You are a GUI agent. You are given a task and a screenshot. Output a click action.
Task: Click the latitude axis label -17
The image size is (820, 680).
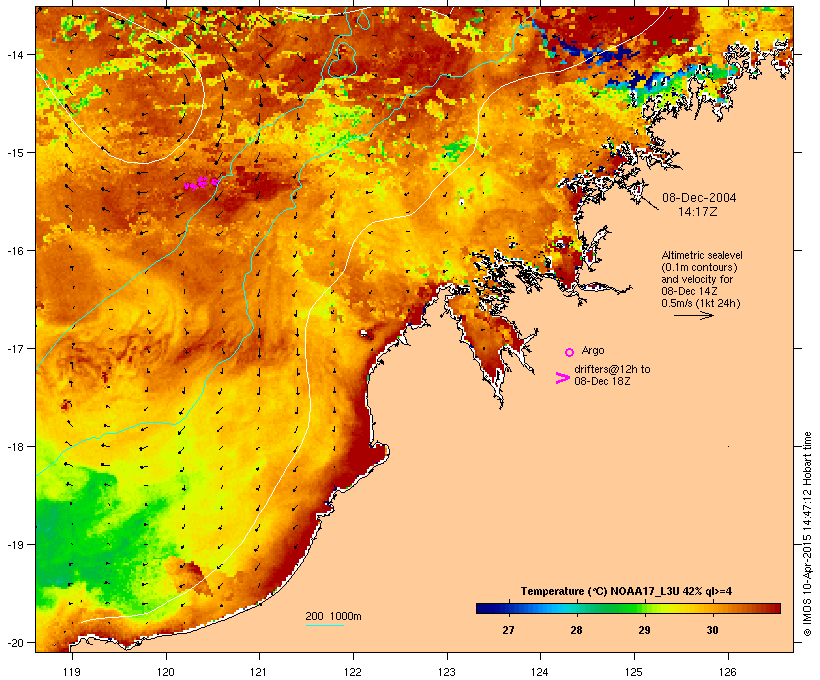(x=15, y=348)
